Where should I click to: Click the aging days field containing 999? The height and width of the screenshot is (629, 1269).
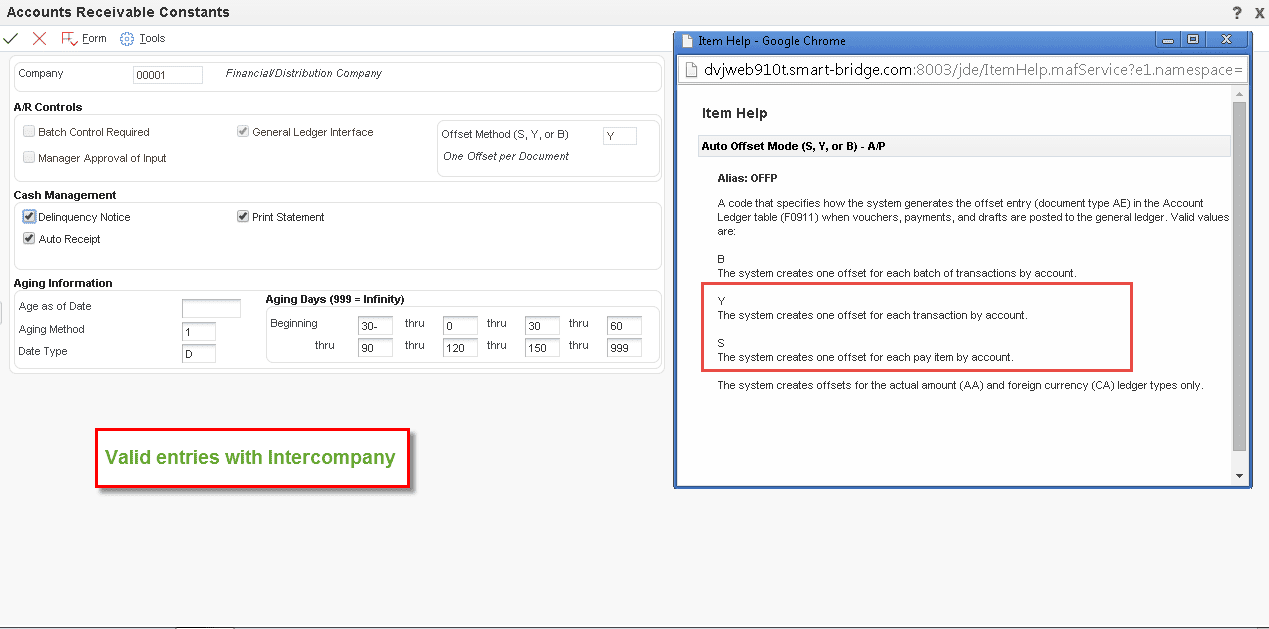tap(624, 348)
